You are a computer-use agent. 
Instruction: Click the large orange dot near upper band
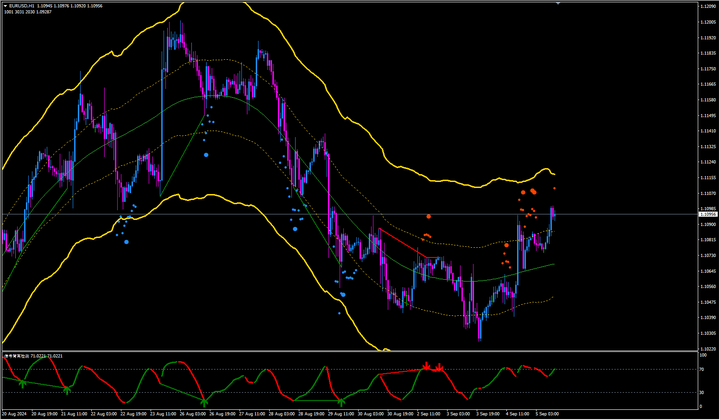(x=533, y=190)
